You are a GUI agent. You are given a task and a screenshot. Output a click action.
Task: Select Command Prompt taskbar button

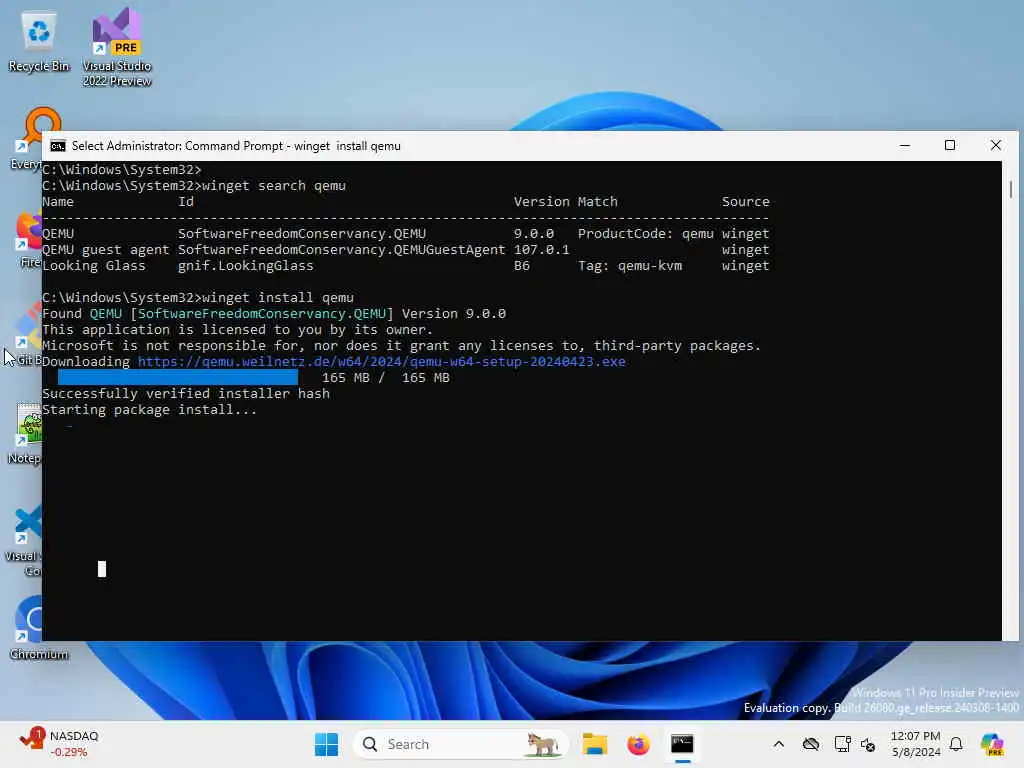[682, 744]
